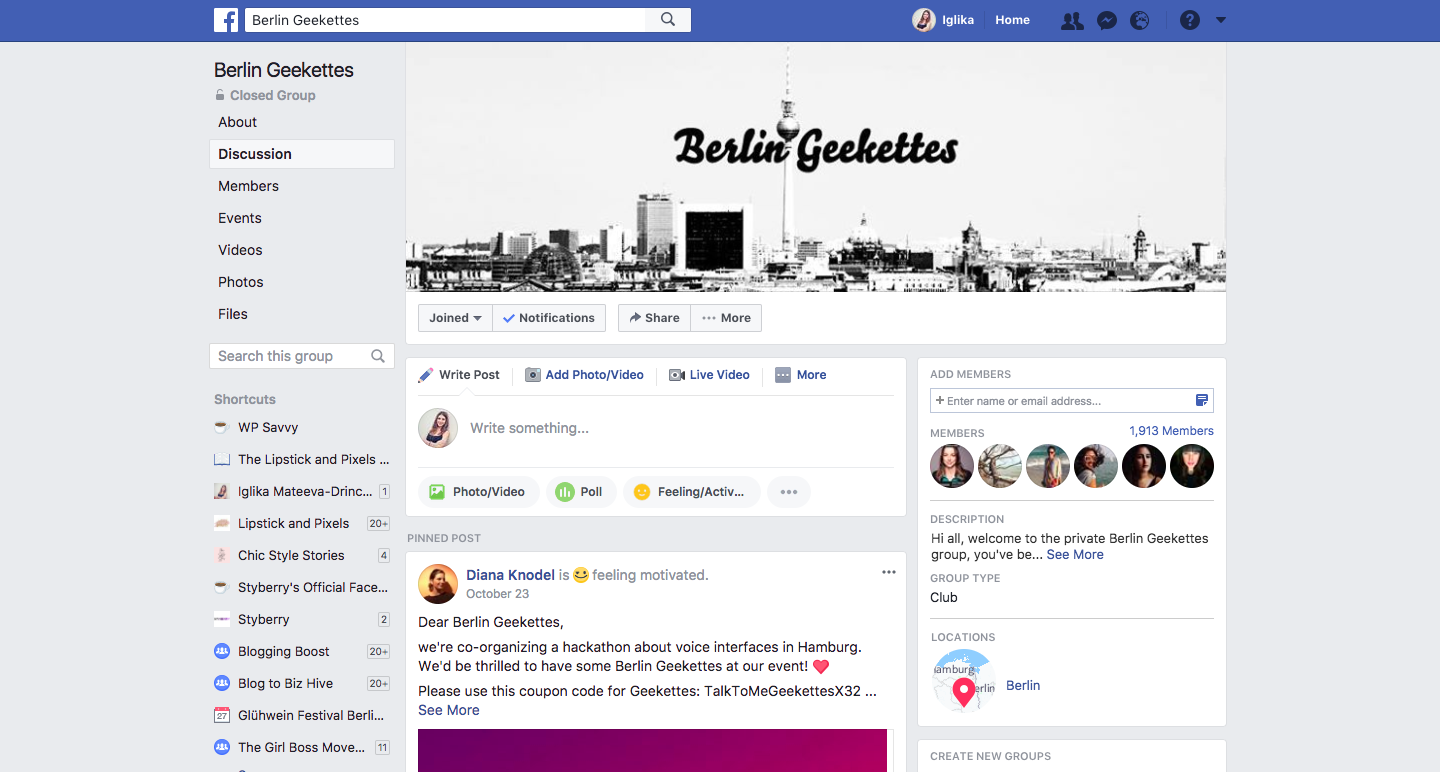1440x772 pixels.
Task: Open pinned post options ellipsis
Action: (x=889, y=572)
